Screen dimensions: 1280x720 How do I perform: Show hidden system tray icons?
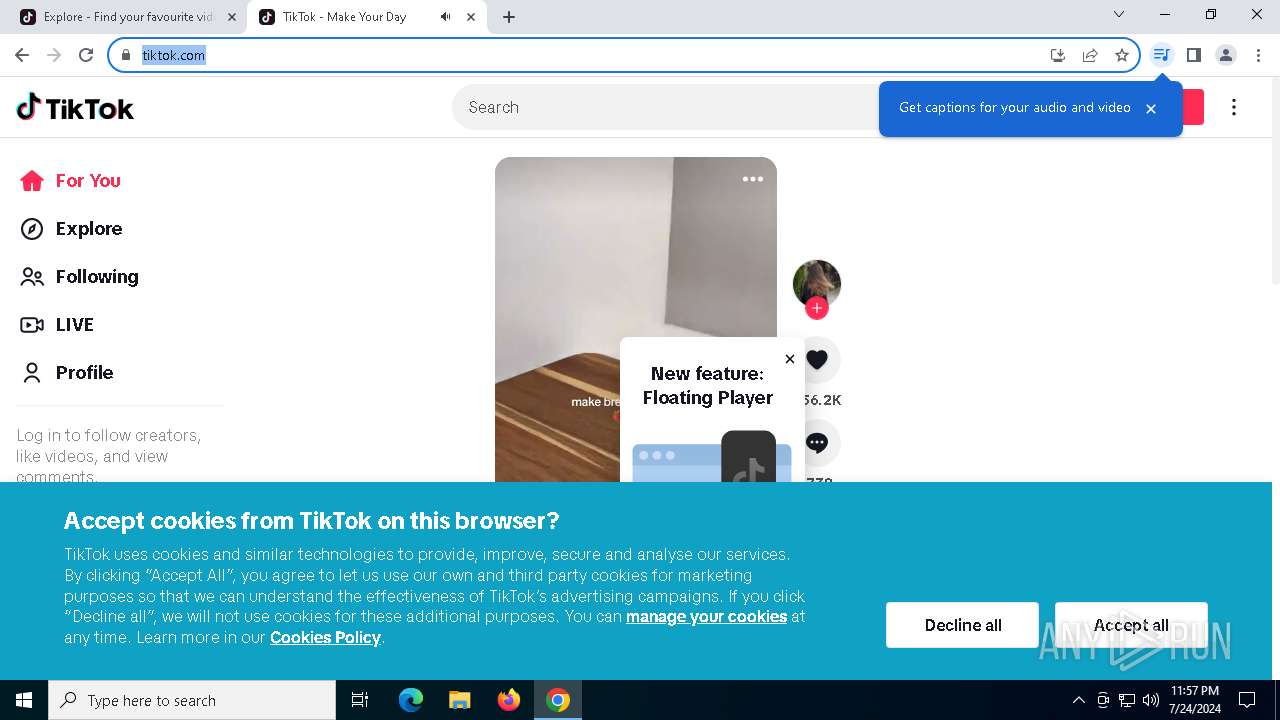[1078, 700]
